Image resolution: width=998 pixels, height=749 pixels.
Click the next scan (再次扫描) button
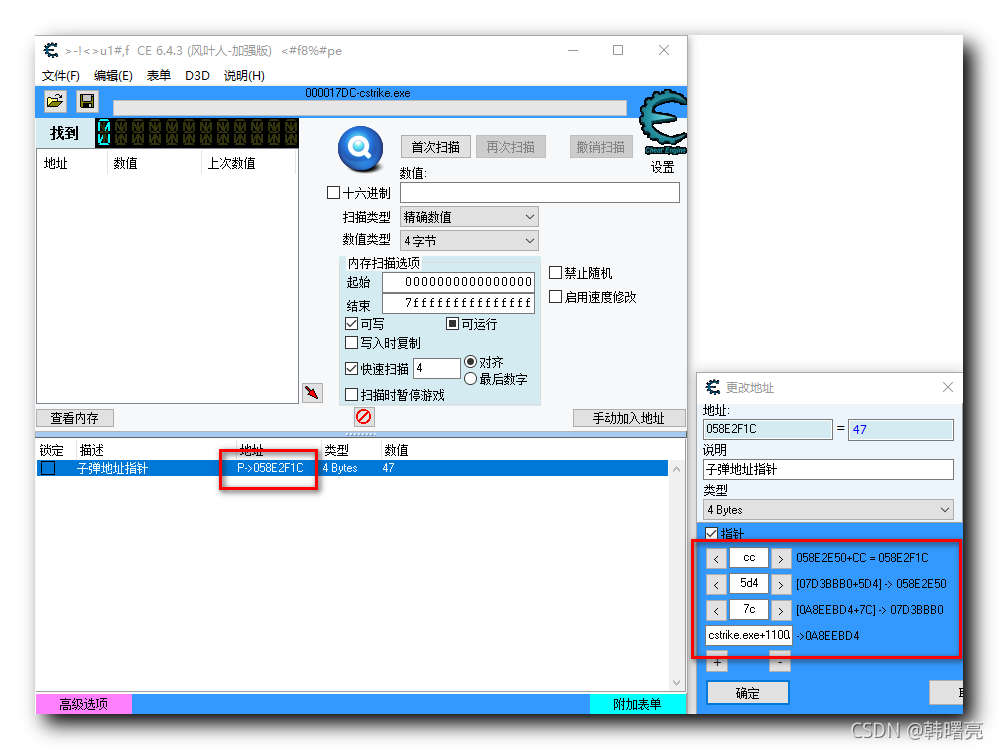pos(510,147)
